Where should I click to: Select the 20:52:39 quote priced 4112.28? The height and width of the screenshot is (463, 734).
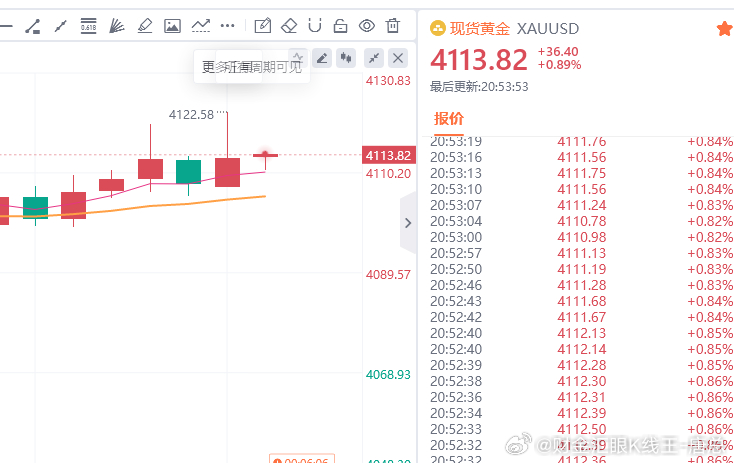click(x=581, y=365)
